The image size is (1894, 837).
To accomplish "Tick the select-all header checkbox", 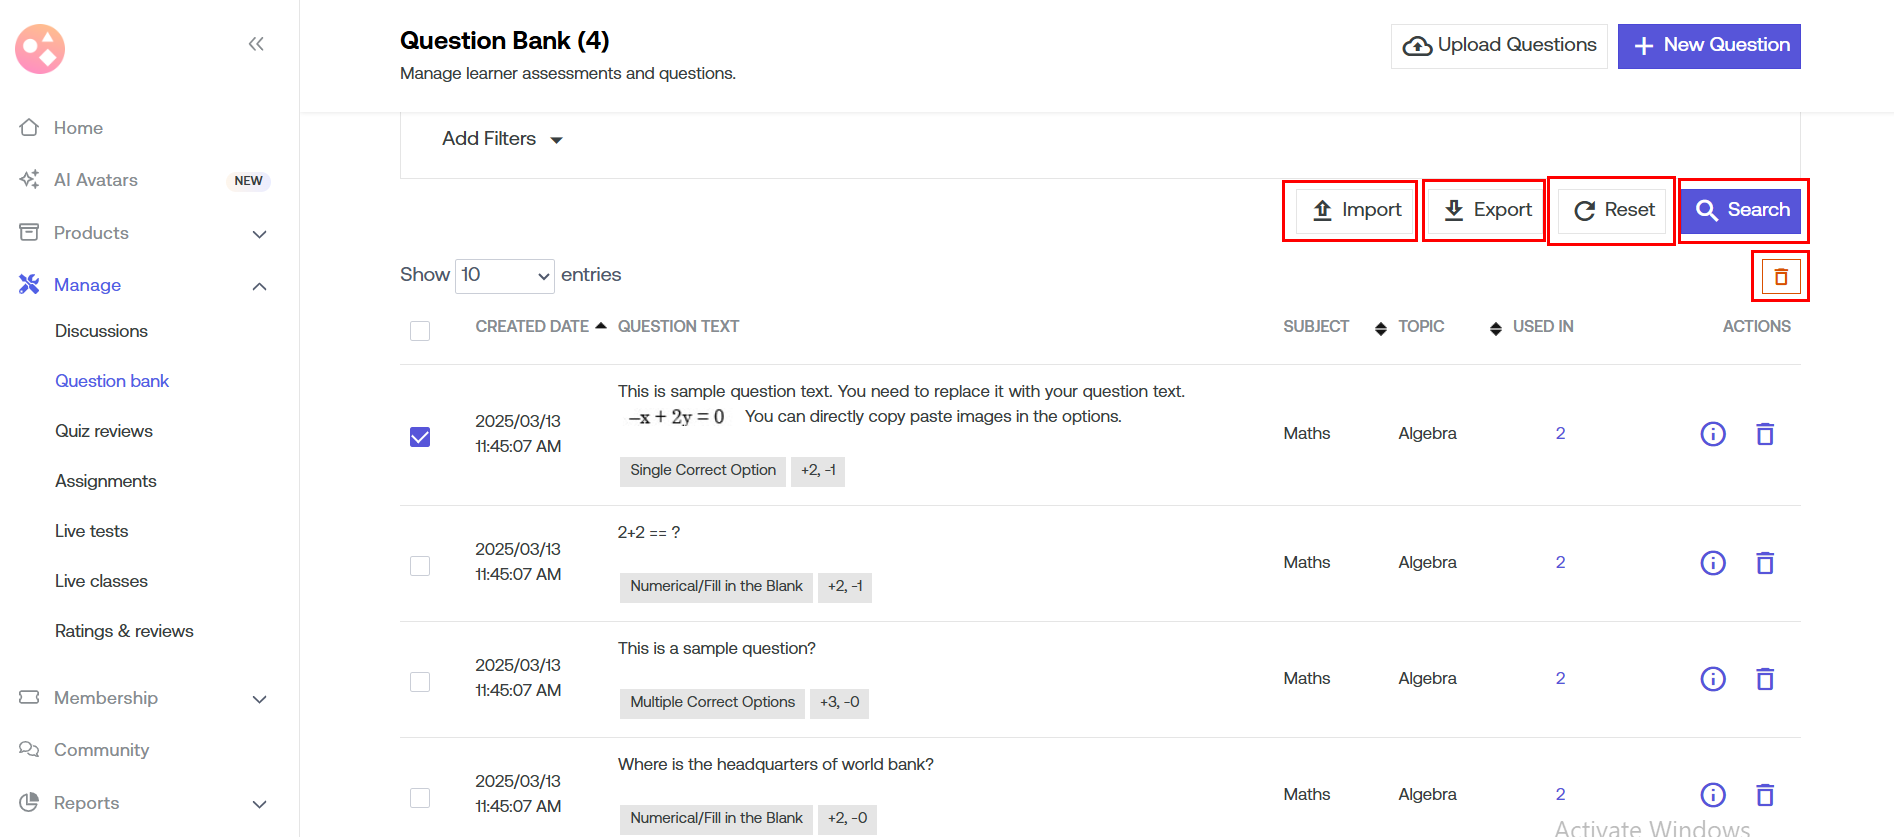I will click(420, 331).
